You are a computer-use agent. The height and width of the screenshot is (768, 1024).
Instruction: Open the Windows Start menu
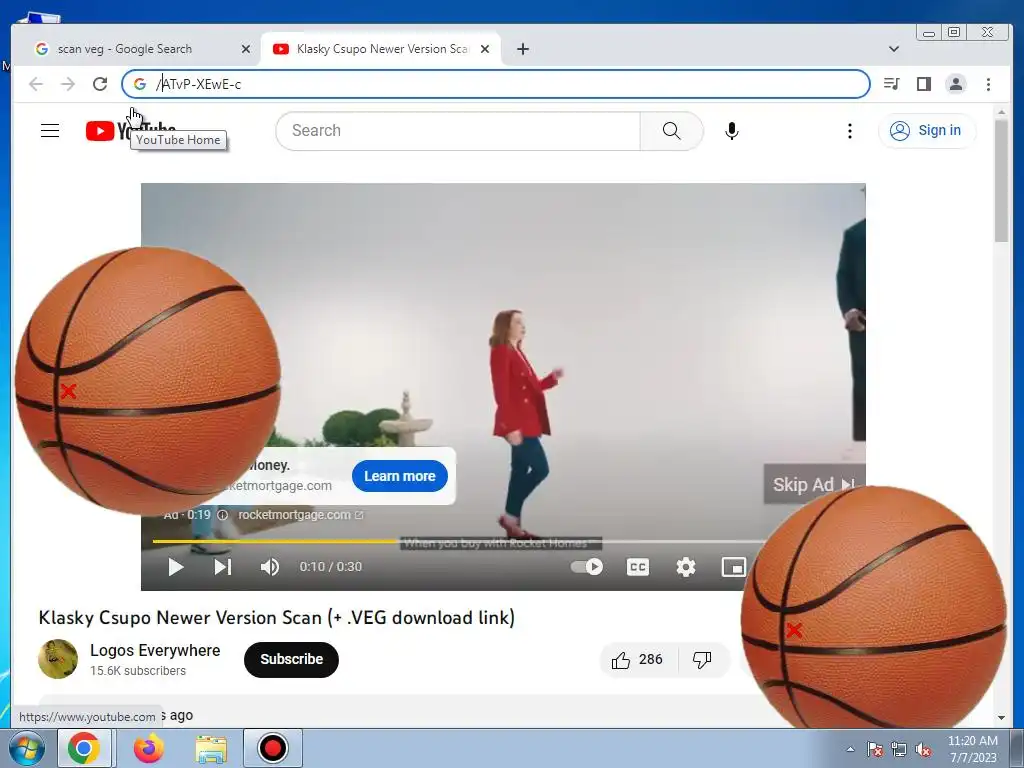(x=26, y=748)
